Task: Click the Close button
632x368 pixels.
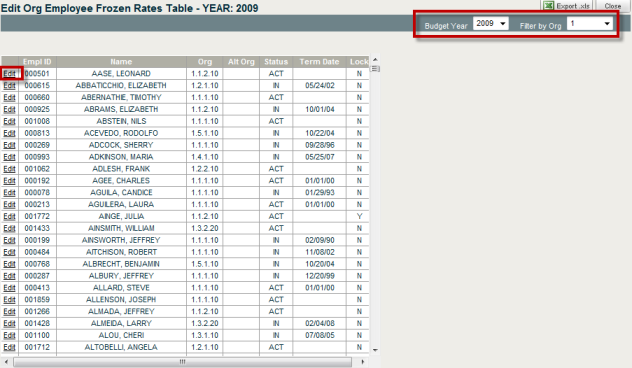Action: [613, 6]
